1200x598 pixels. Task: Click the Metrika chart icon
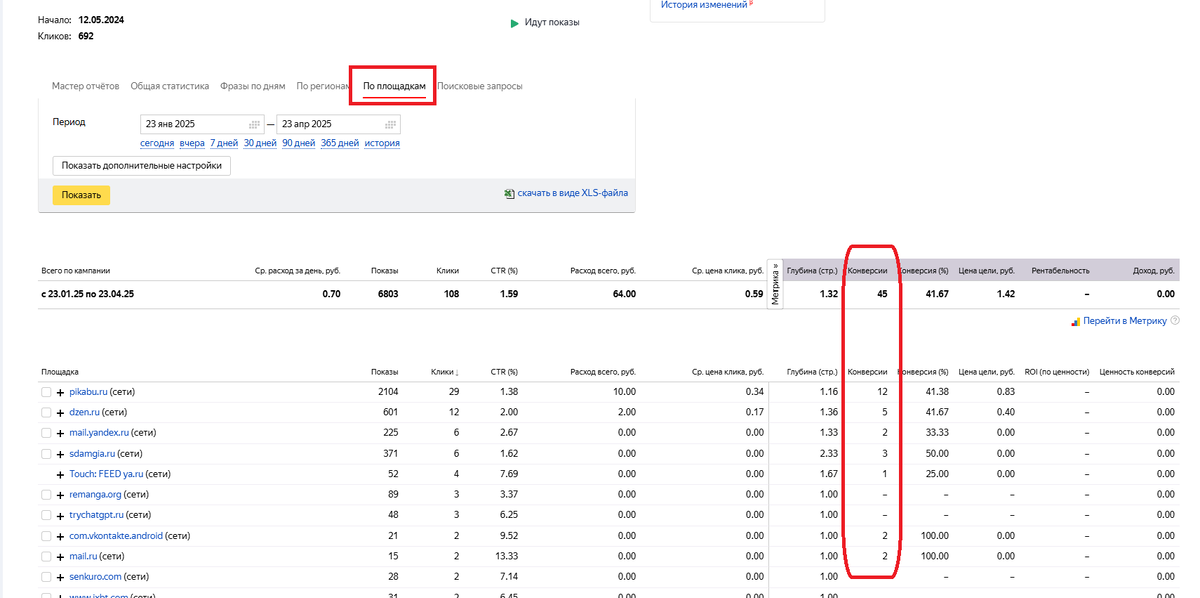(1075, 321)
